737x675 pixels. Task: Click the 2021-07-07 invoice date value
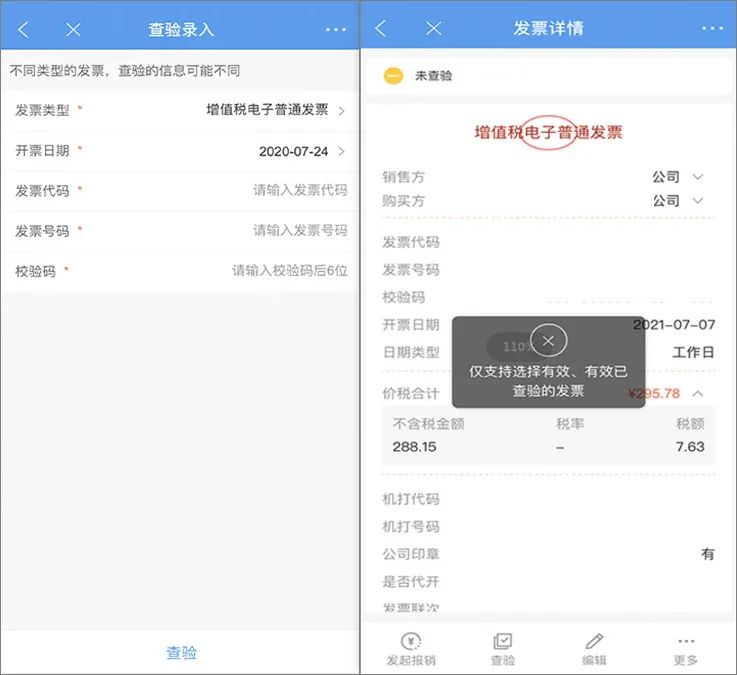click(x=674, y=325)
